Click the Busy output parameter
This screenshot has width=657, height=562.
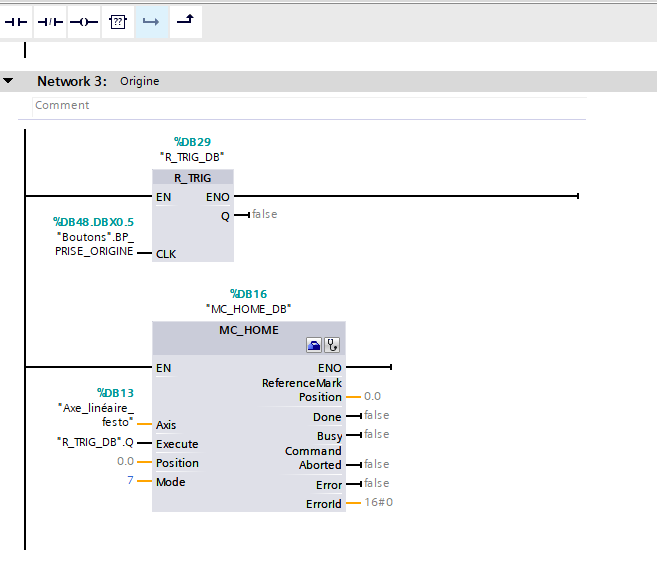[329, 436]
